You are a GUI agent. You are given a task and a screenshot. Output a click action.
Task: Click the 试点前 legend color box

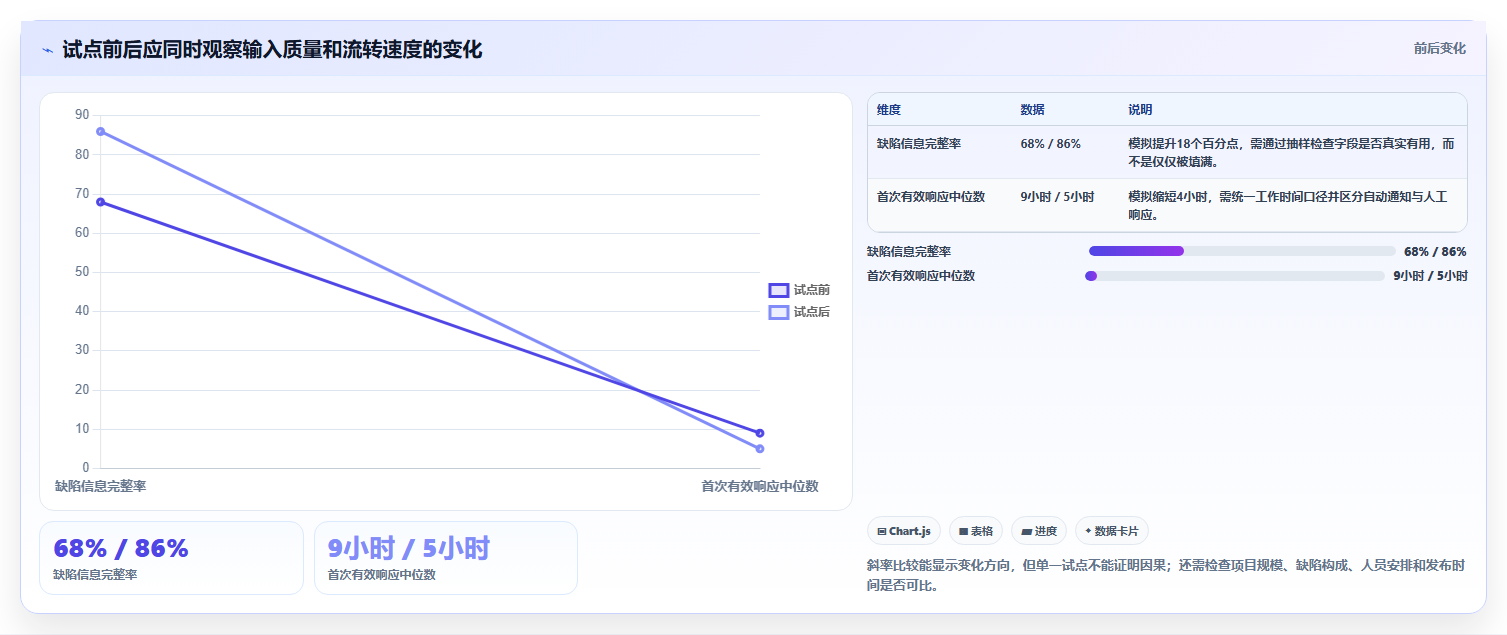click(779, 290)
